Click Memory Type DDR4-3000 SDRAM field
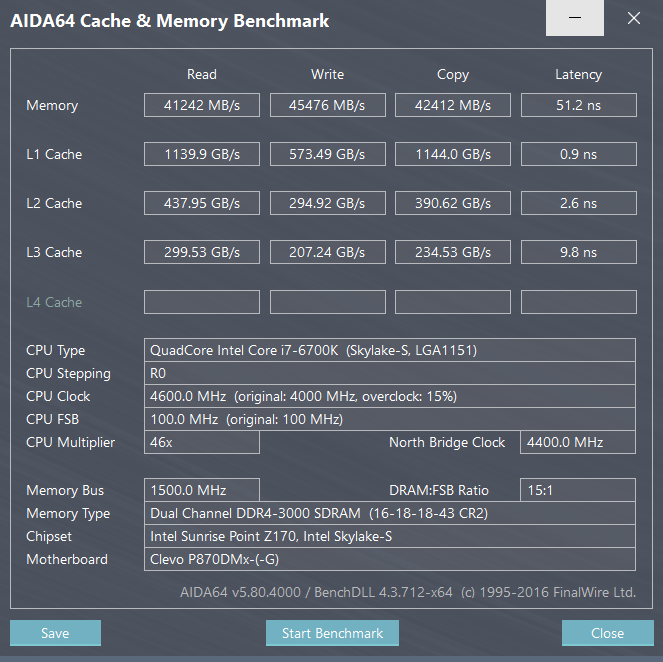The width and height of the screenshot is (663, 662). tap(390, 513)
